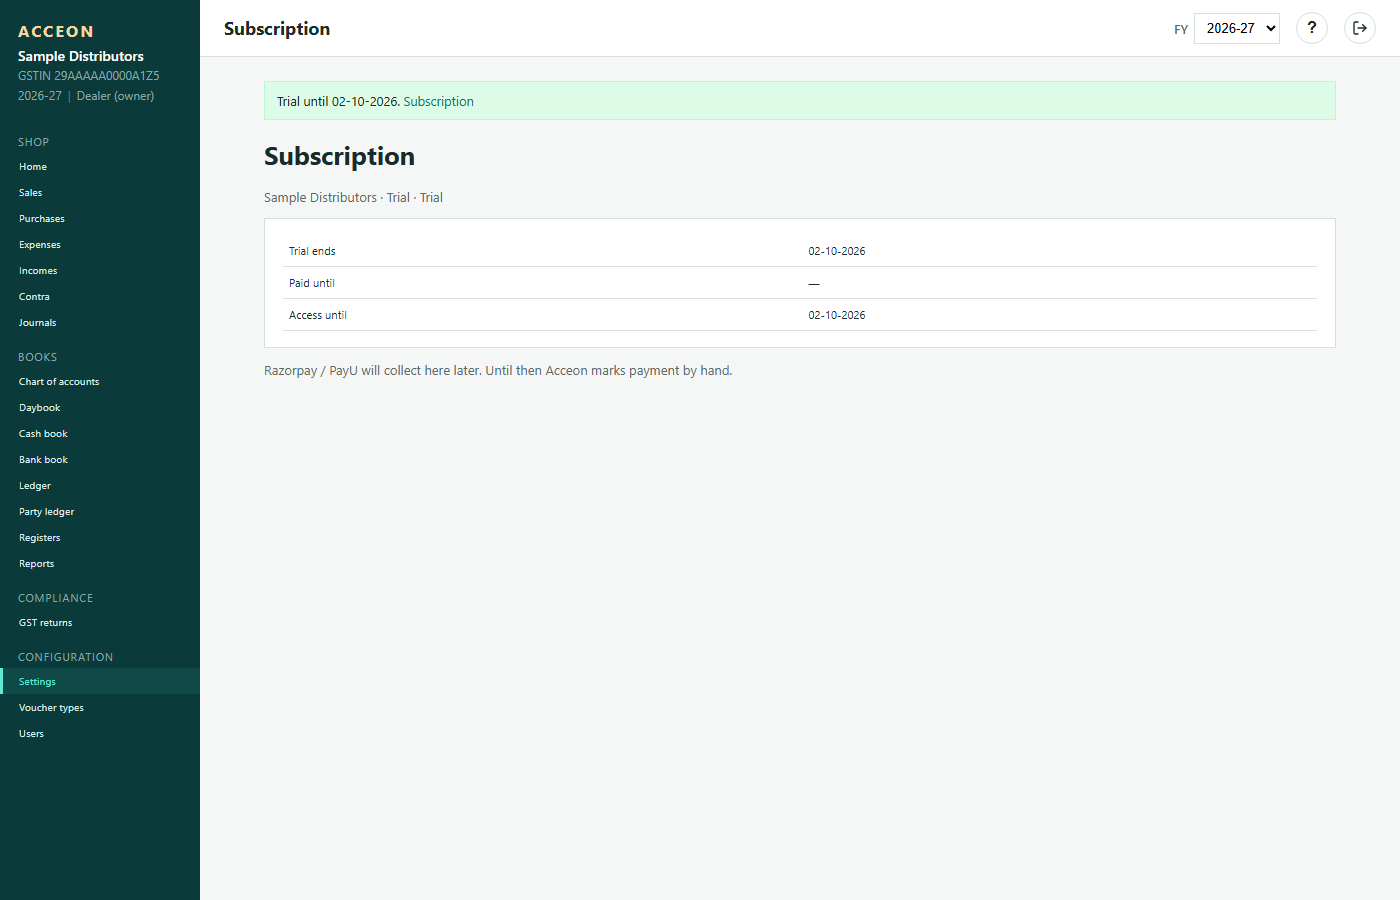1400x900 pixels.
Task: Open Chart of accounts
Action: [100, 382]
